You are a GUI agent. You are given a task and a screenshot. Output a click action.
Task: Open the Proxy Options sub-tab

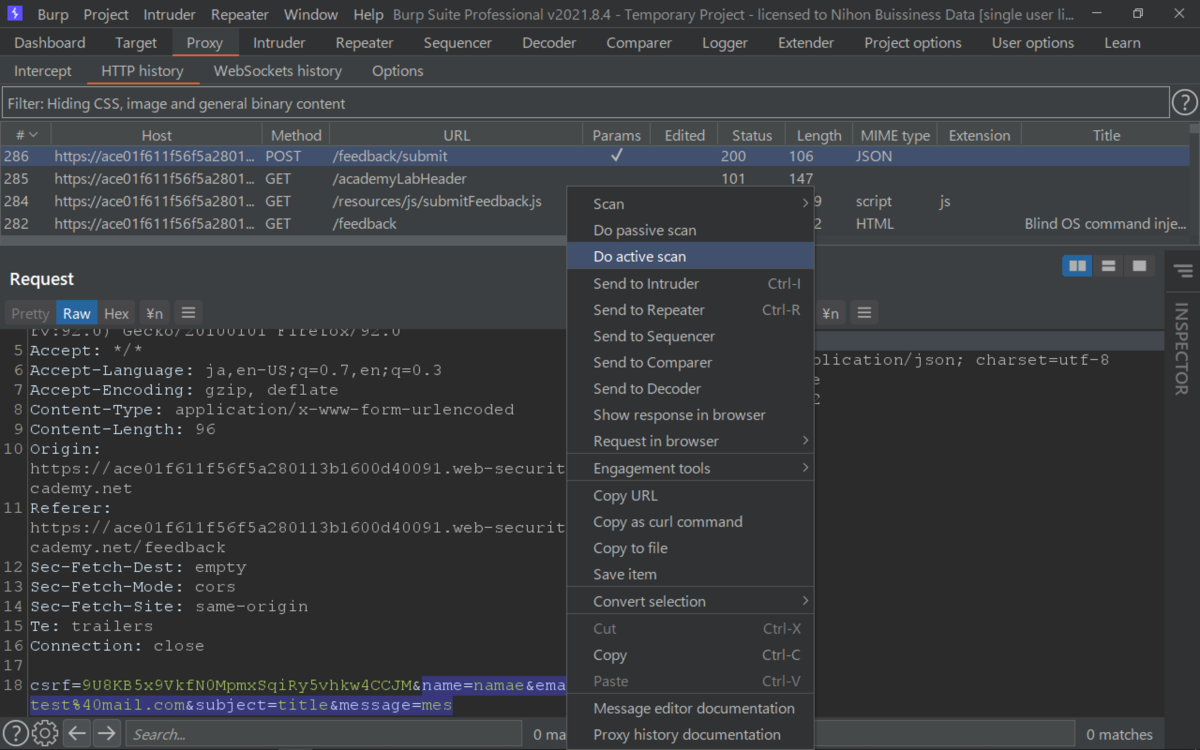click(x=398, y=71)
